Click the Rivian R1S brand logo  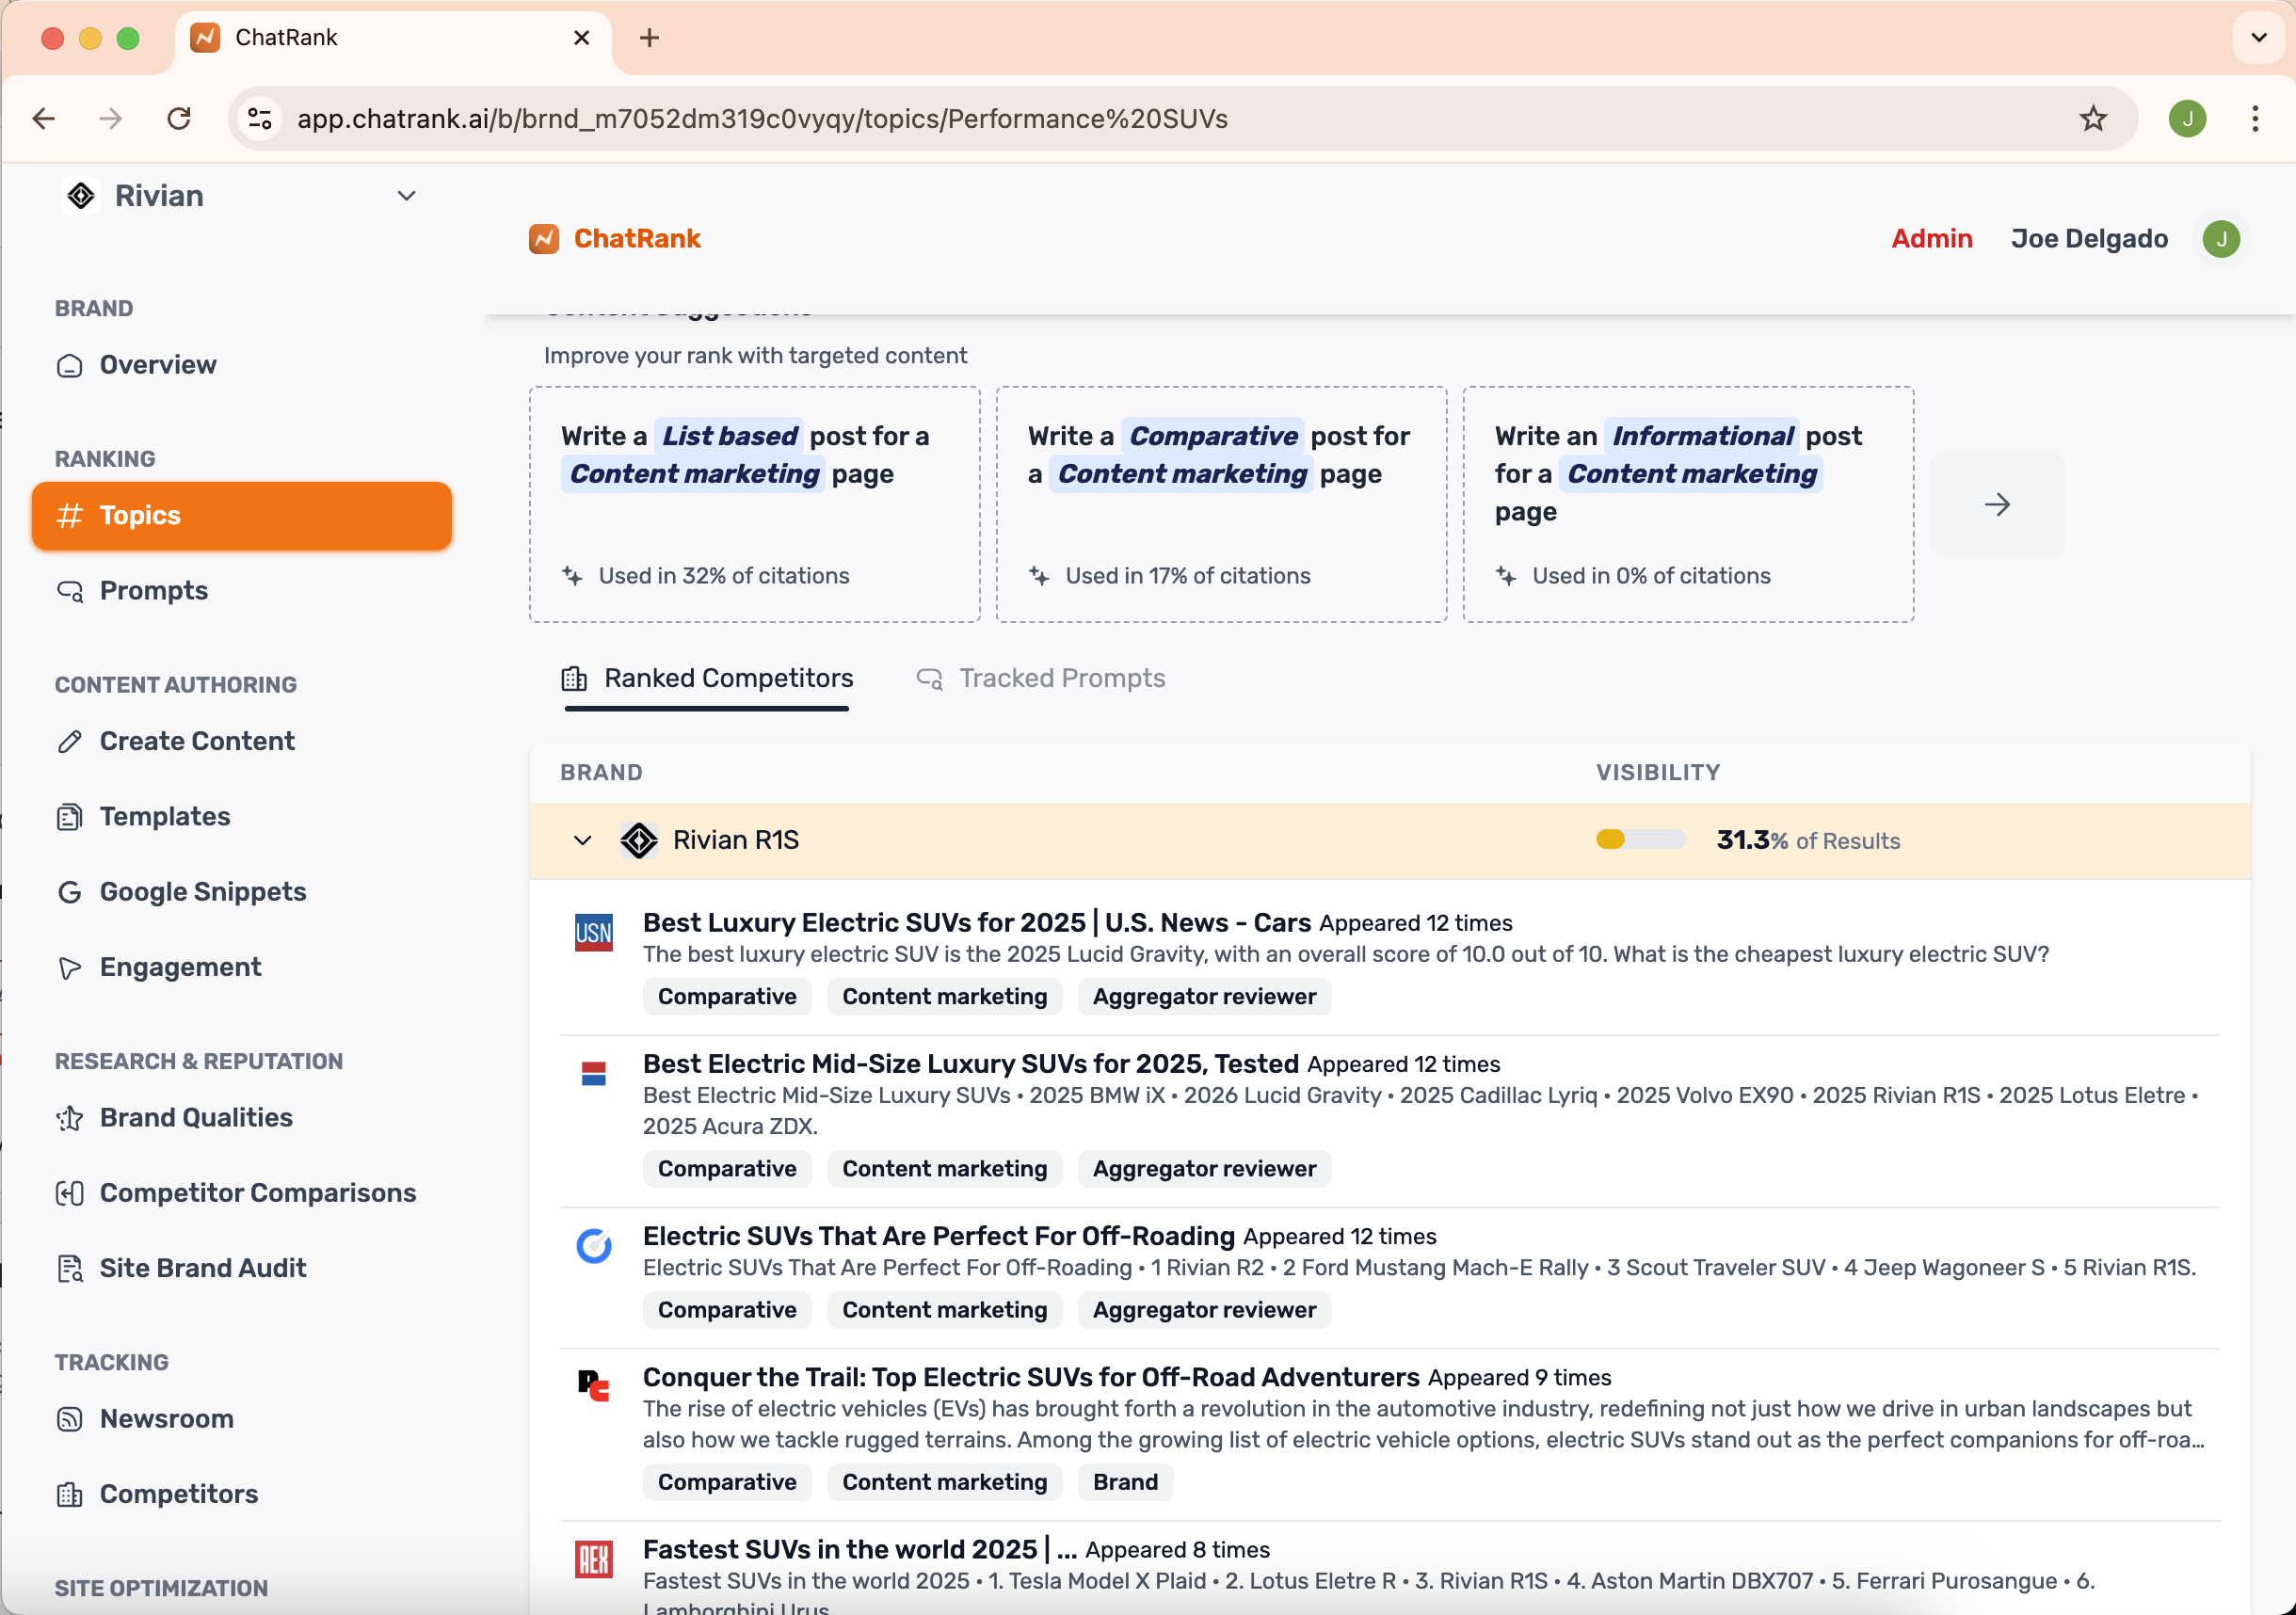[639, 841]
